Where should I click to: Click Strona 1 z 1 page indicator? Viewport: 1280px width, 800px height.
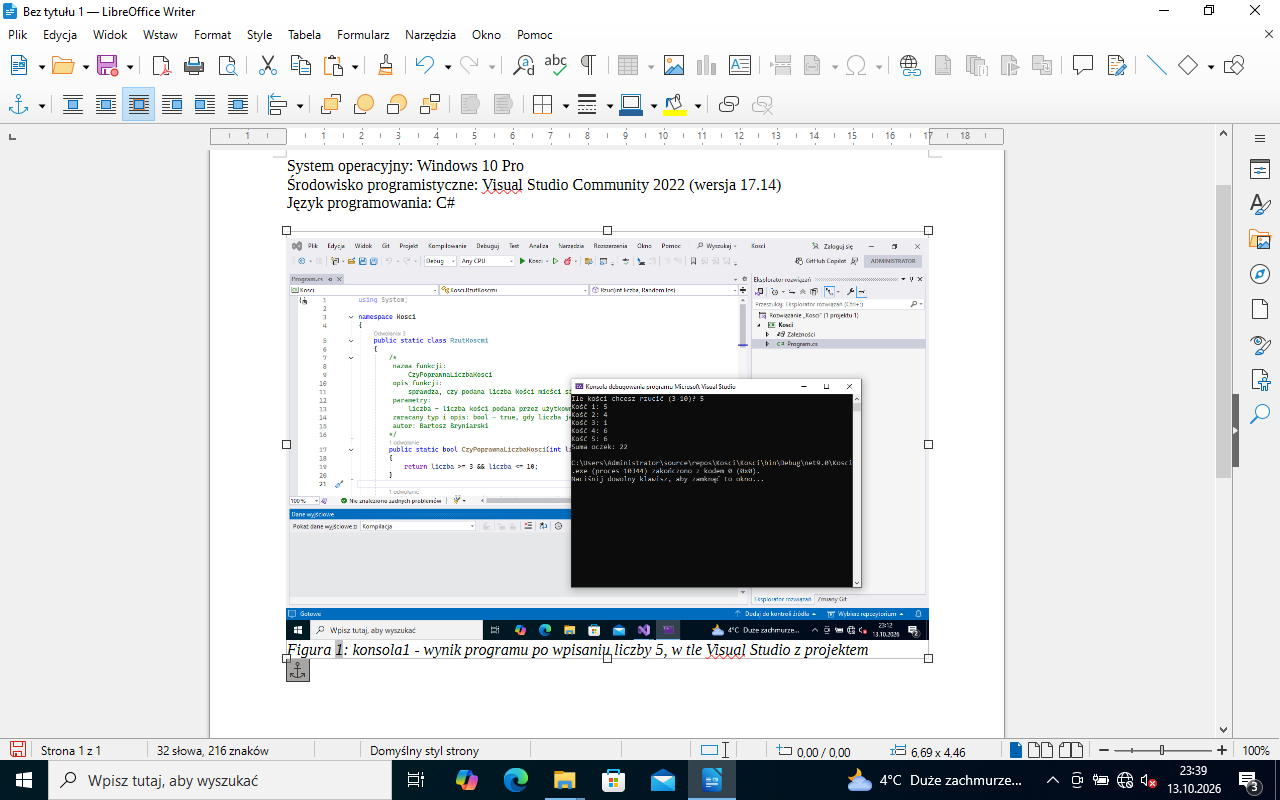pyautogui.click(x=71, y=750)
